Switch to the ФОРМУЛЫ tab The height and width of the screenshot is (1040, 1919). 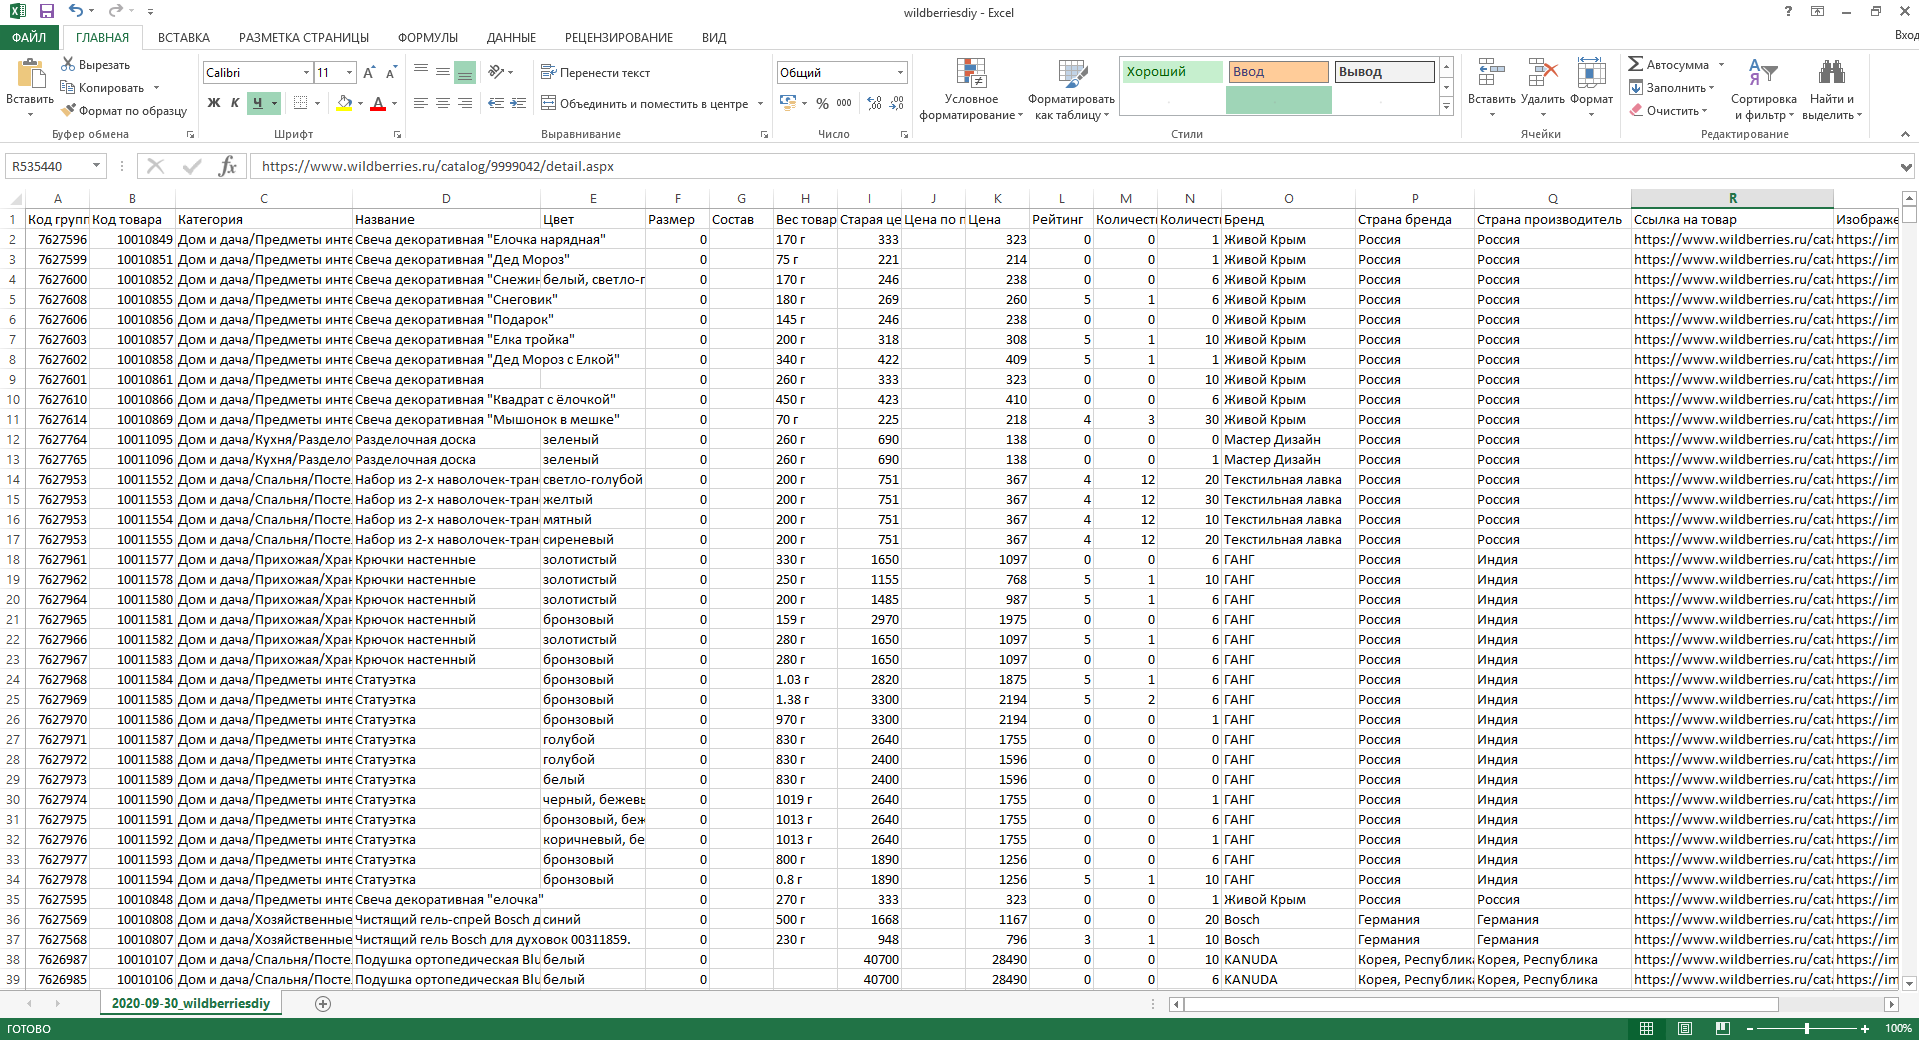click(x=428, y=37)
